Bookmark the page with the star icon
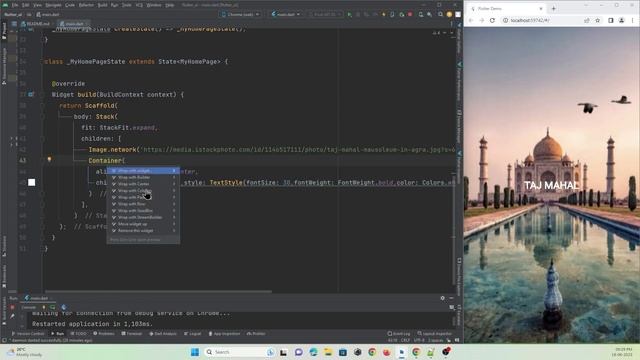This screenshot has height=360, width=640. click(598, 20)
